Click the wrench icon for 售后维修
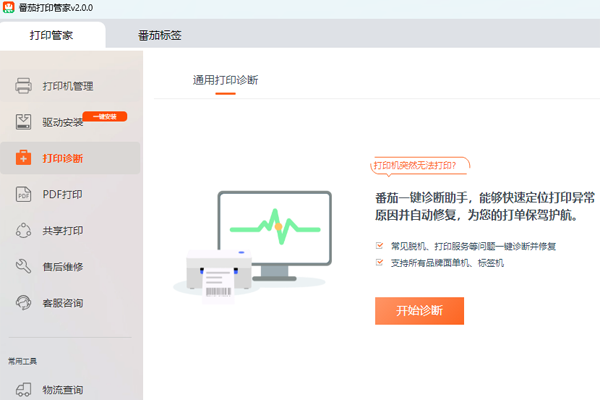Viewport: 600px width, 400px height. (x=24, y=266)
